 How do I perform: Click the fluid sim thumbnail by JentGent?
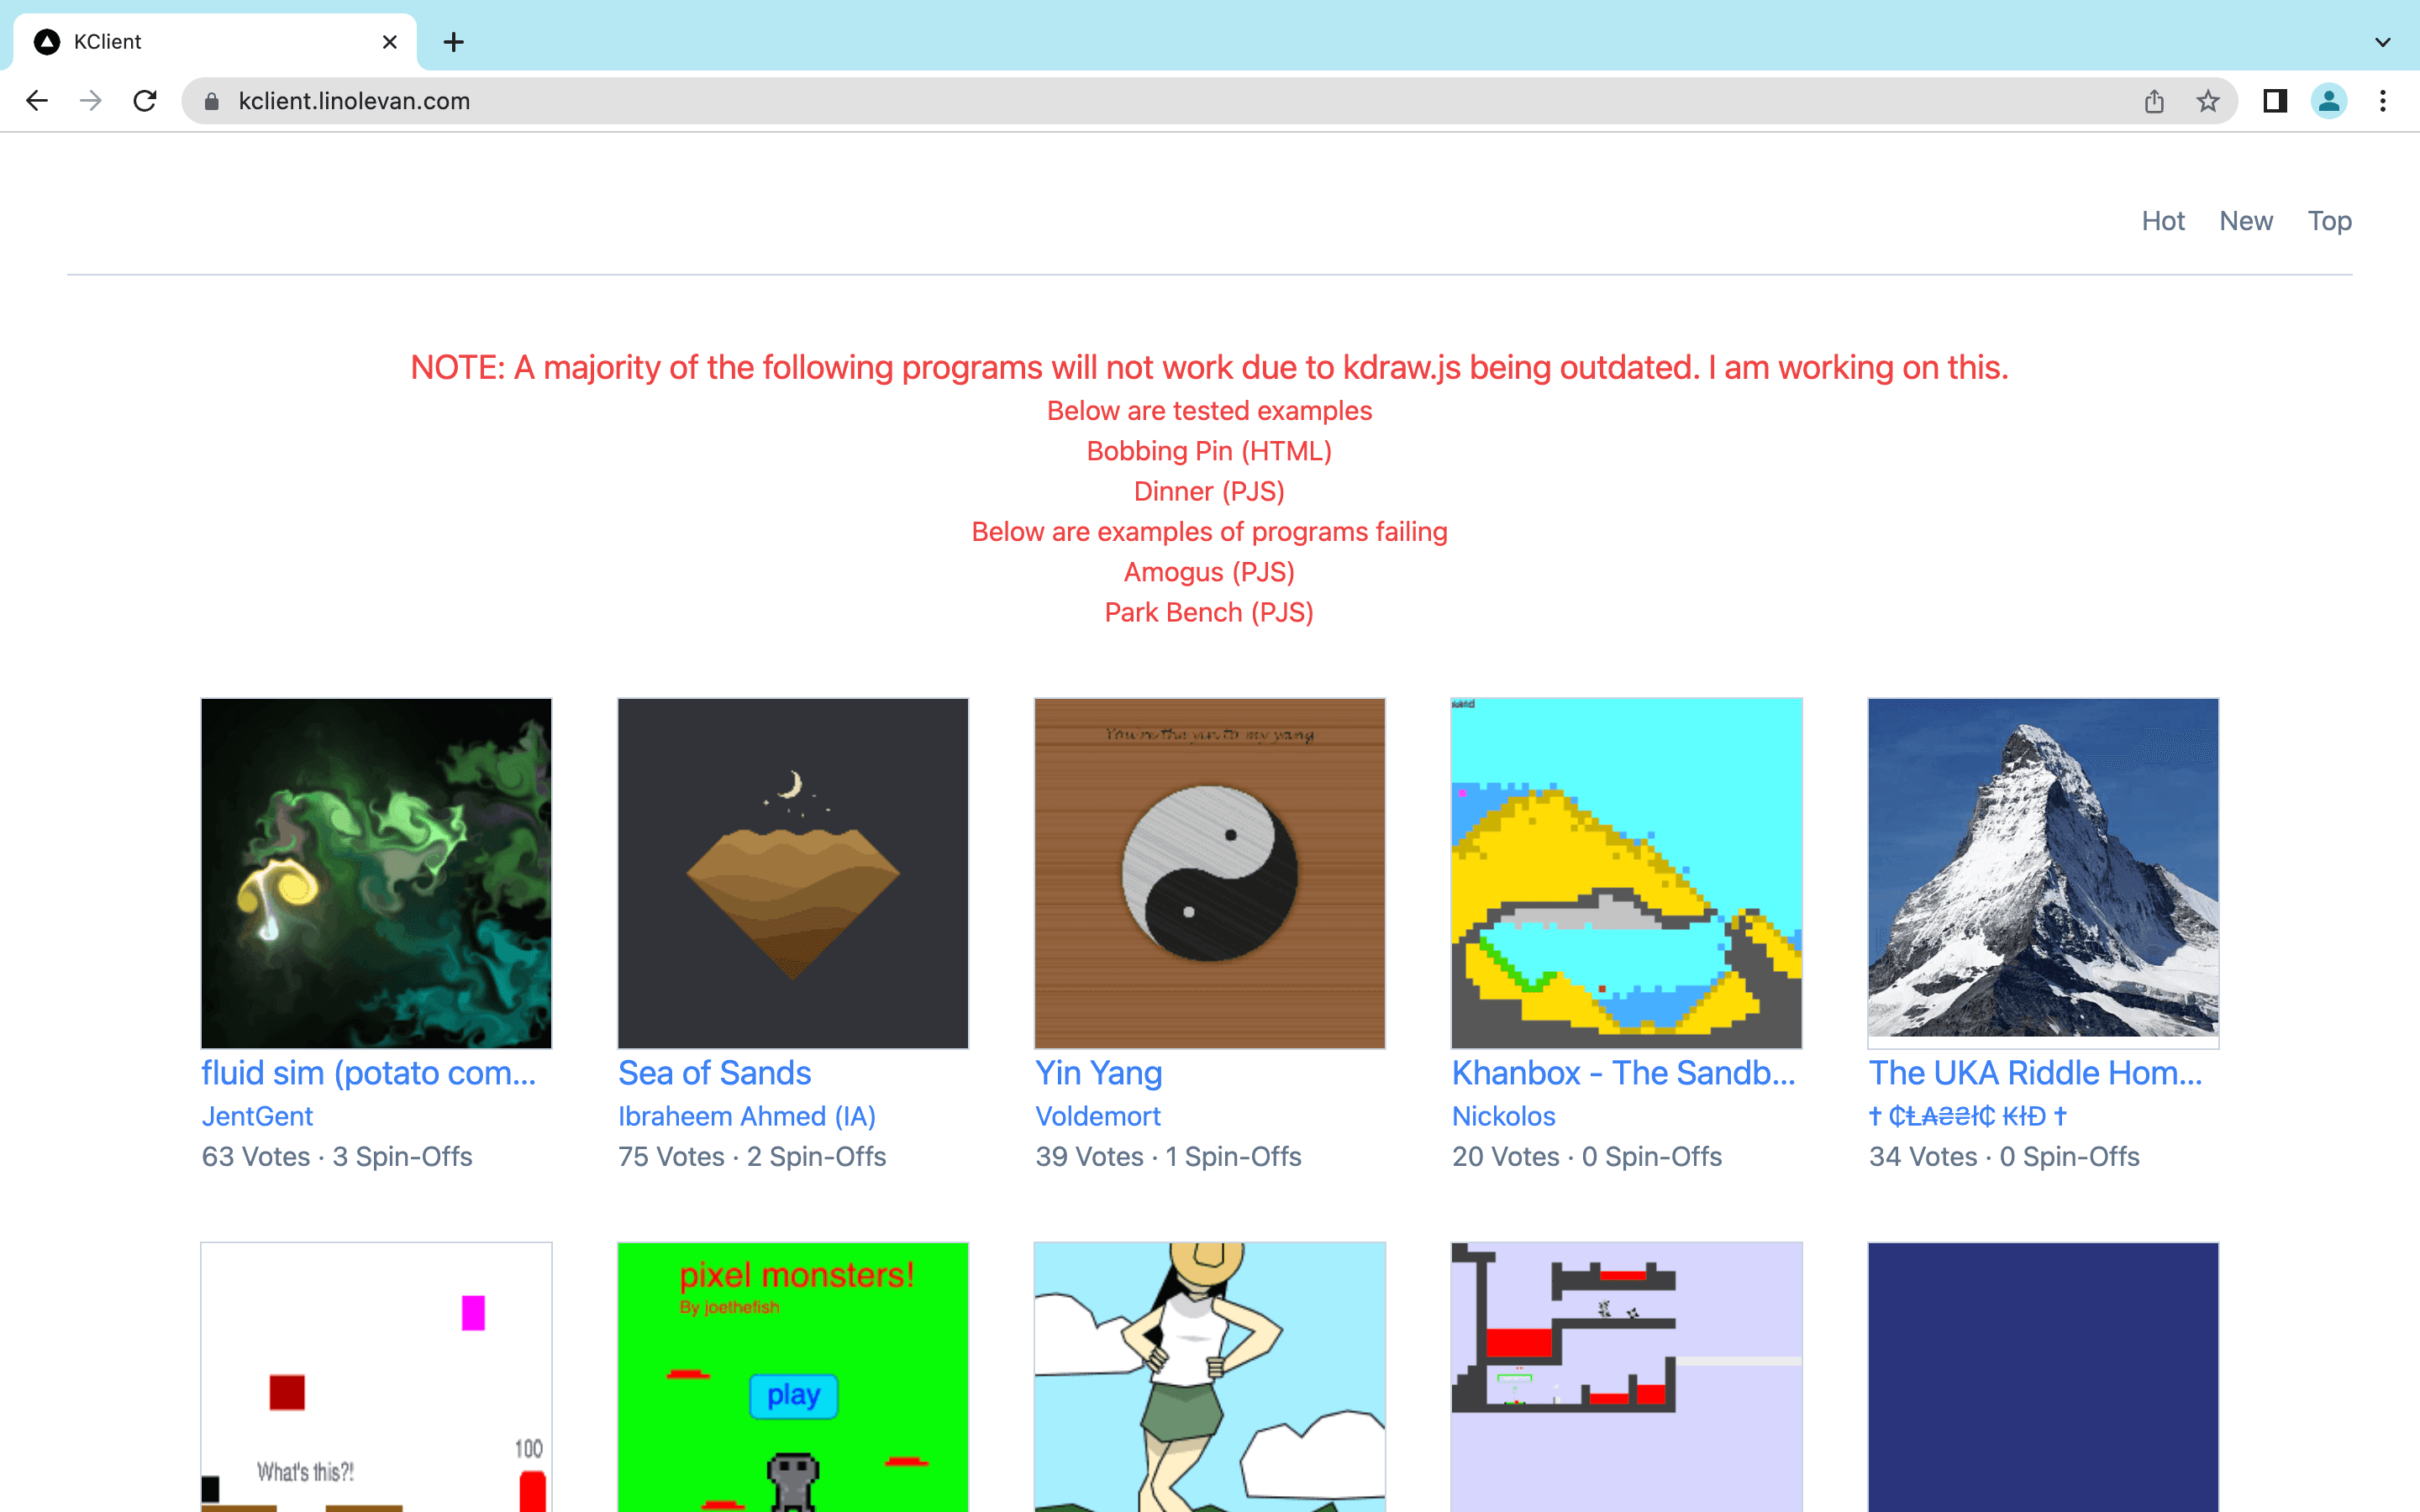[376, 871]
